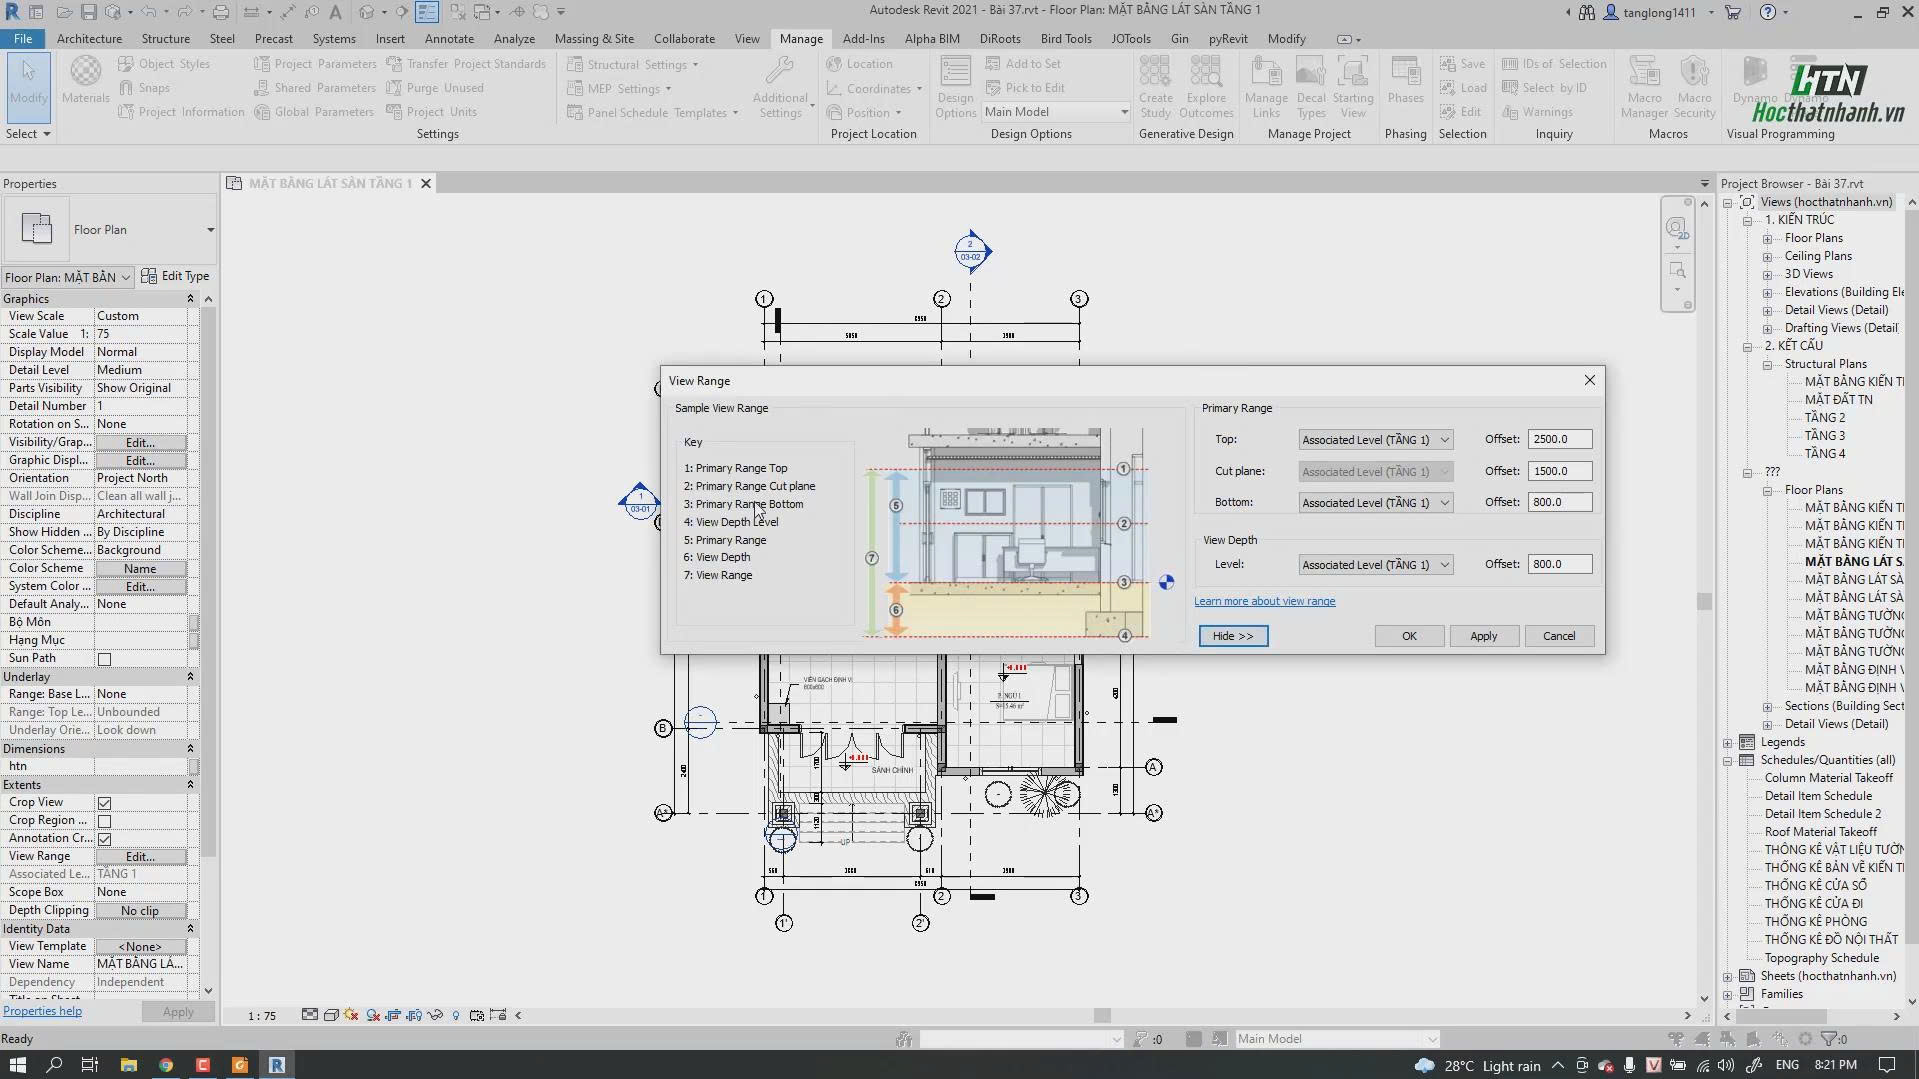The width and height of the screenshot is (1919, 1079).
Task: Launch the Macro Manager
Action: tap(1644, 86)
